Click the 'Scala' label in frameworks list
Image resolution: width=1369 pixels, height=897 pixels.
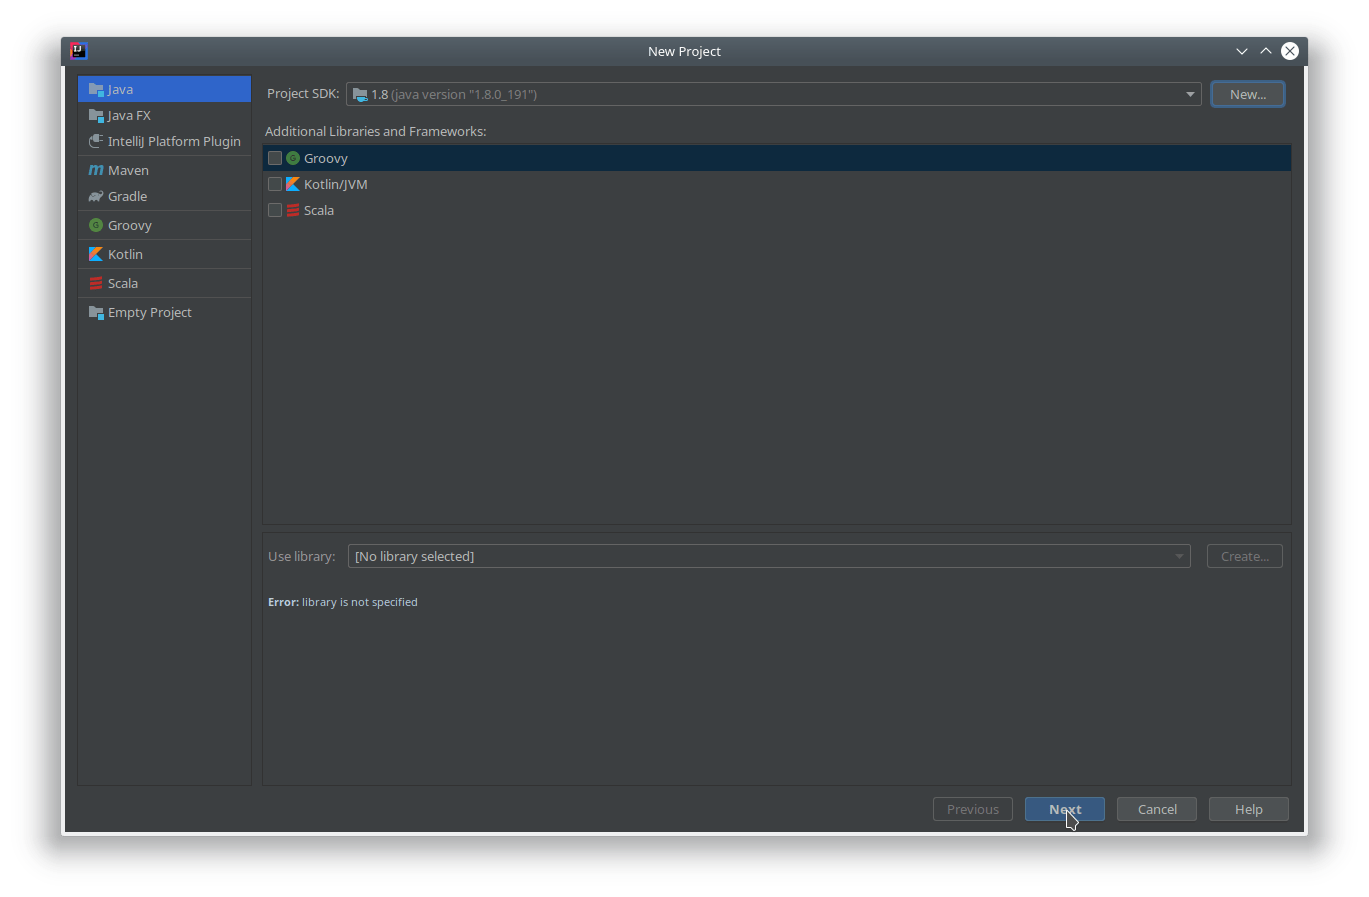(x=319, y=210)
